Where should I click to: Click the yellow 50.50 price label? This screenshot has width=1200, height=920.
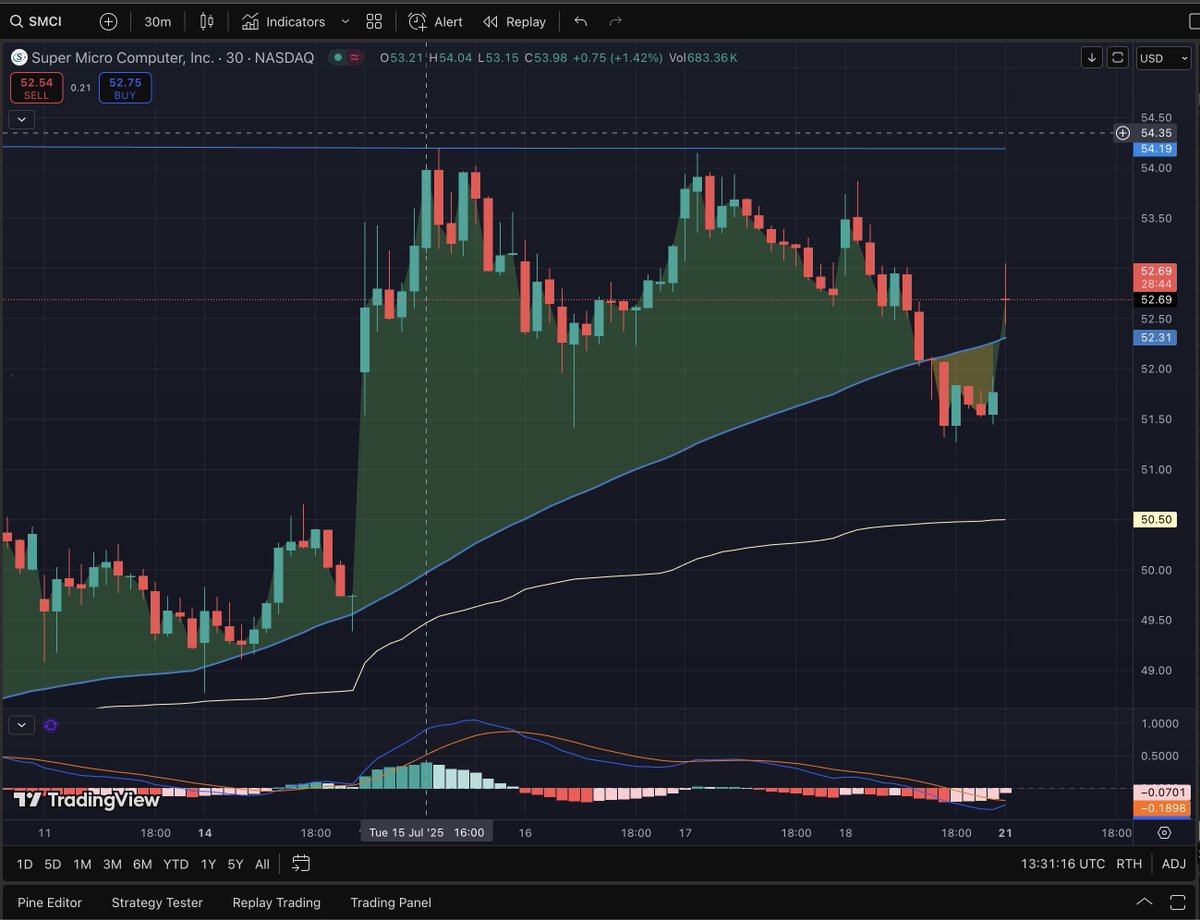tap(1156, 520)
